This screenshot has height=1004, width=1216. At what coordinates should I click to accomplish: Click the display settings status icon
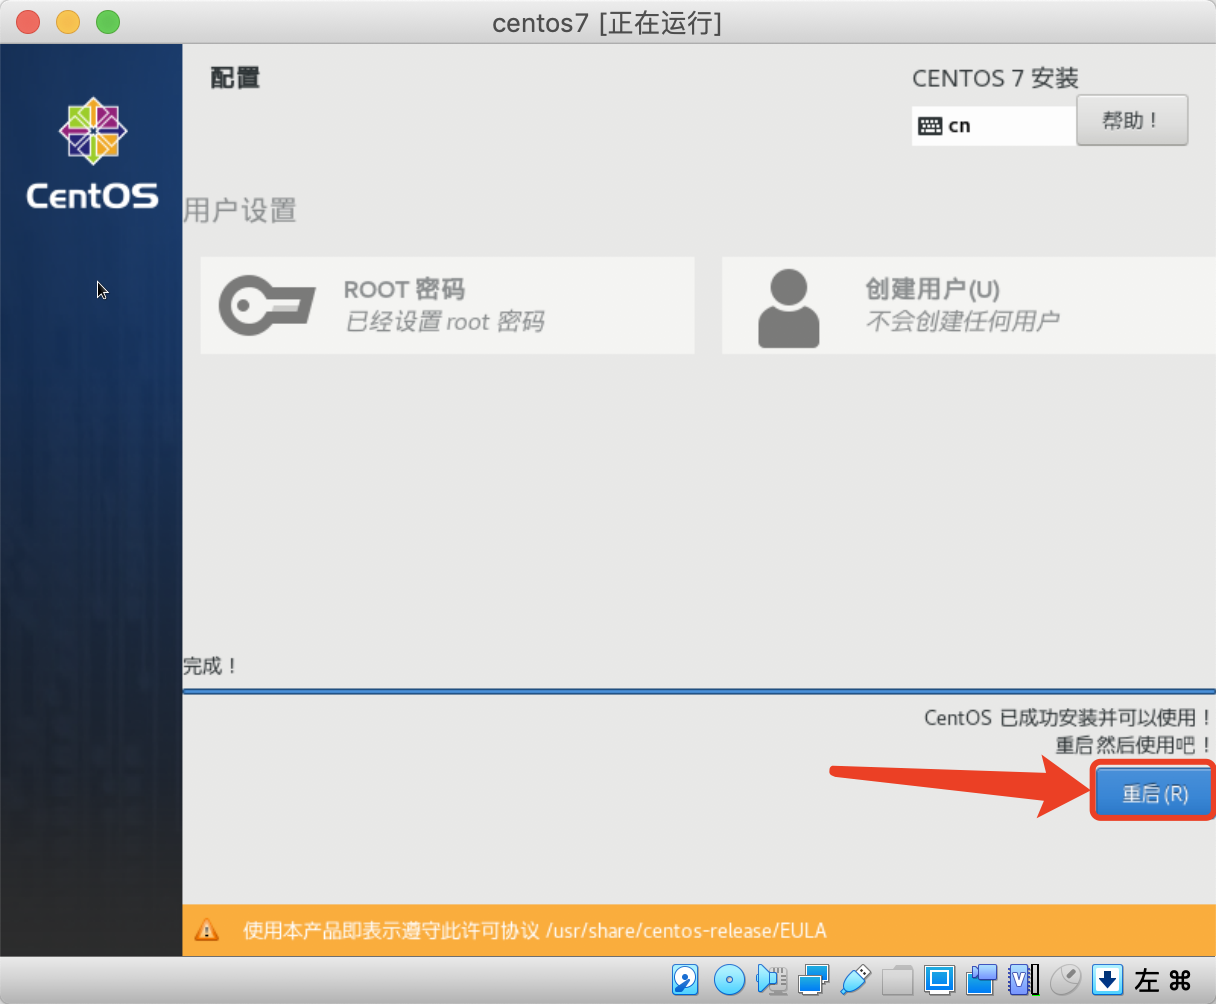[x=940, y=979]
